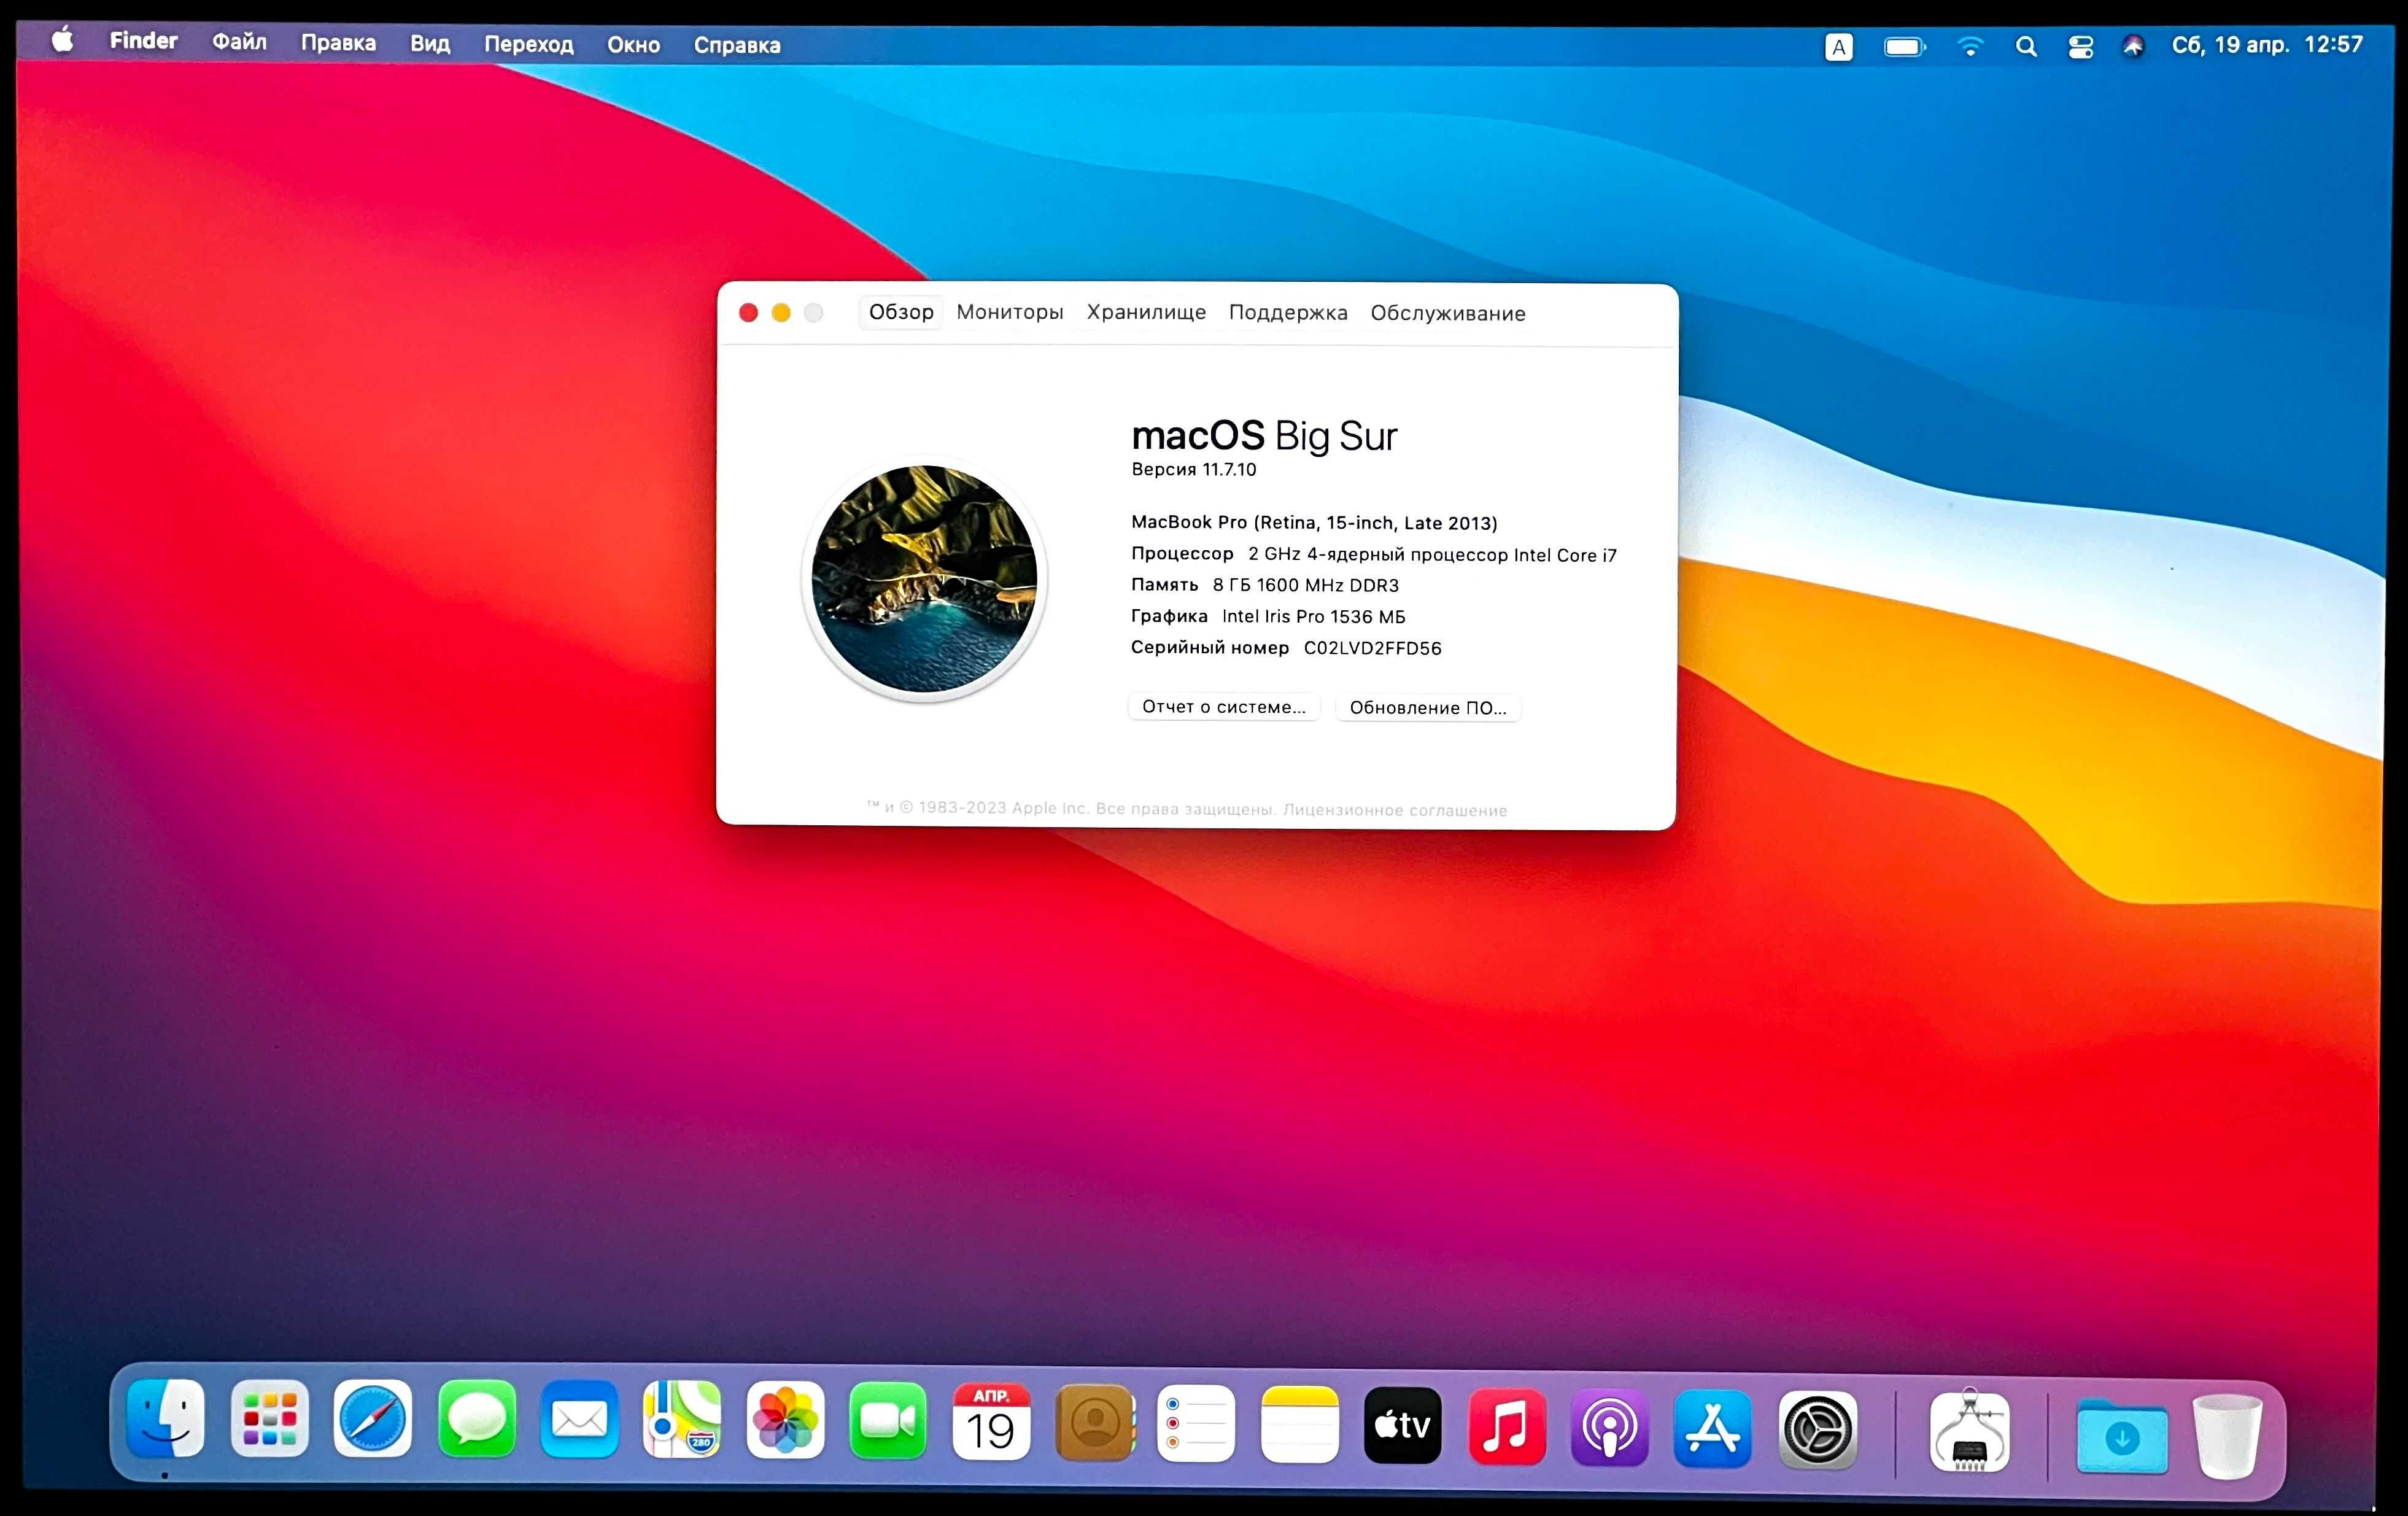Open System Information from the Dock
The width and height of the screenshot is (2408, 1516).
[x=1970, y=1432]
